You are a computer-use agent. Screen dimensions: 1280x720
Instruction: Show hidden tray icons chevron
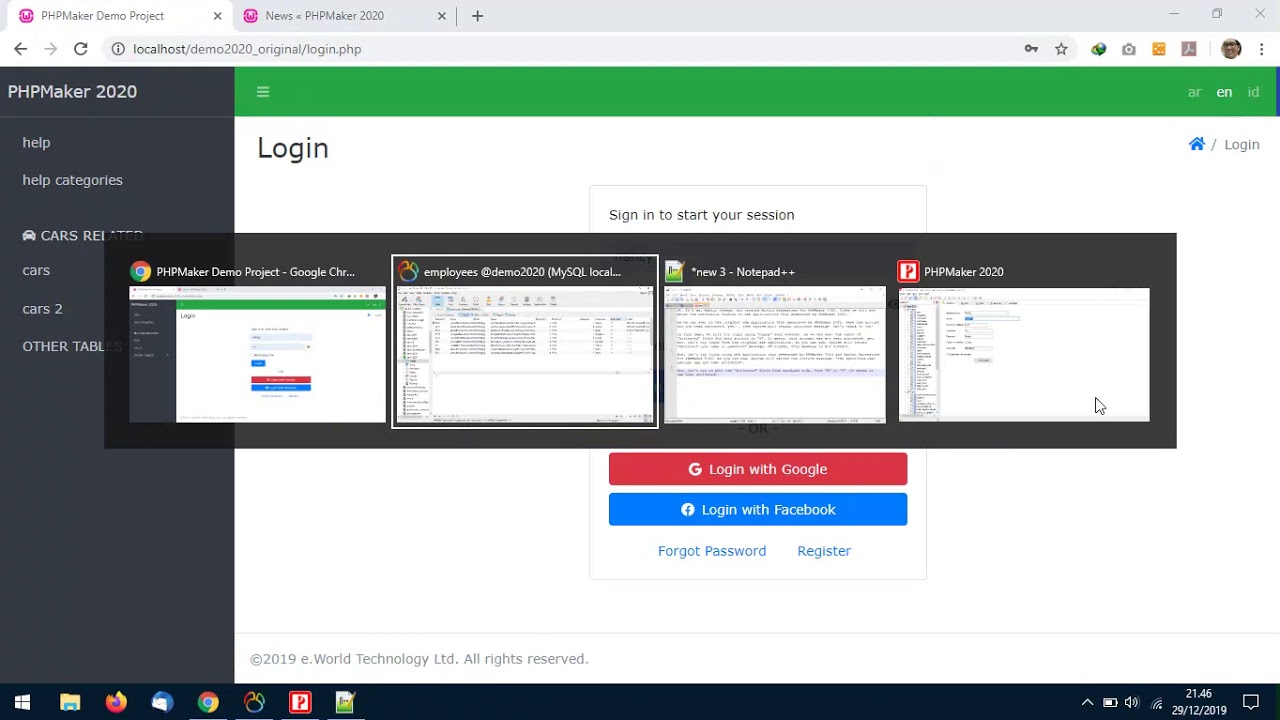[x=1087, y=702]
